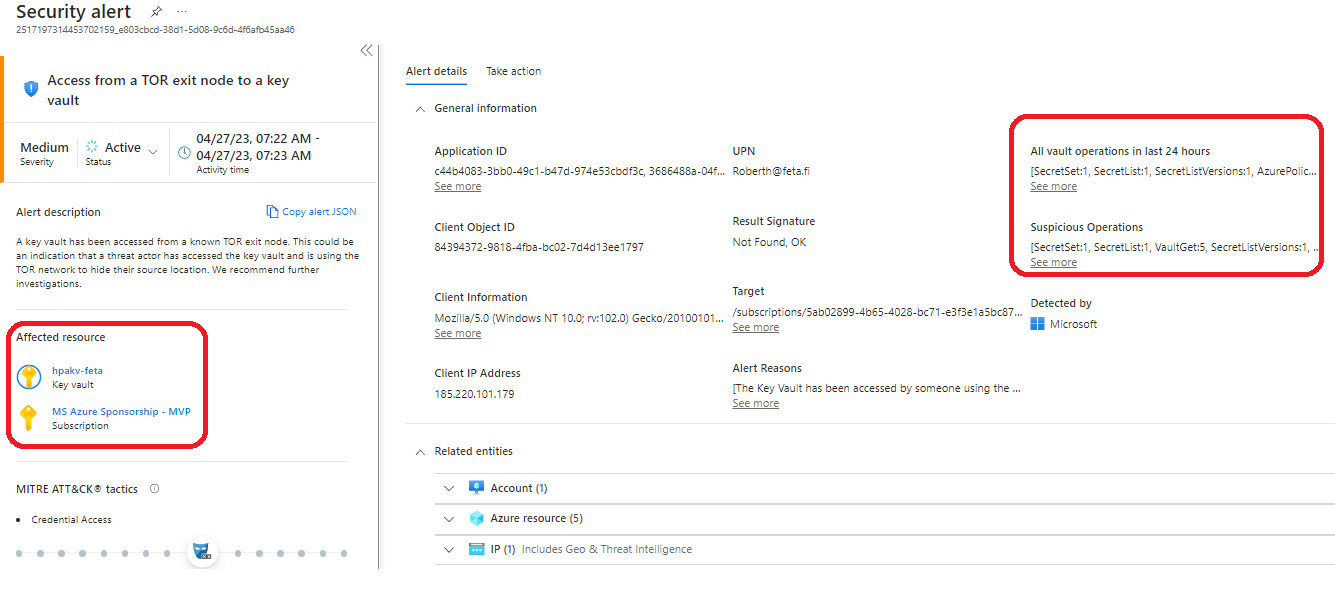Click See more under Application ID

tap(457, 187)
